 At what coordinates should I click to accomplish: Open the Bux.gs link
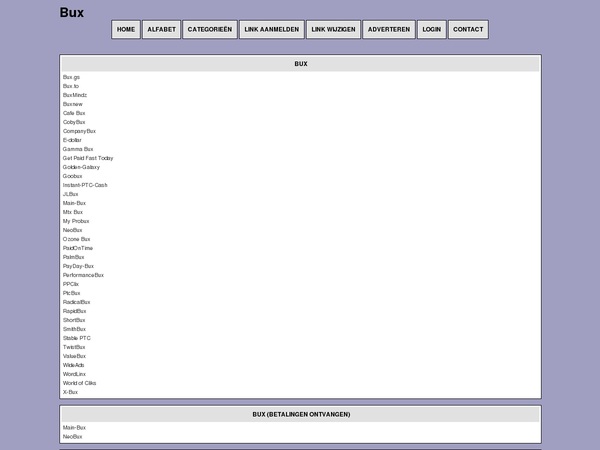coord(71,77)
